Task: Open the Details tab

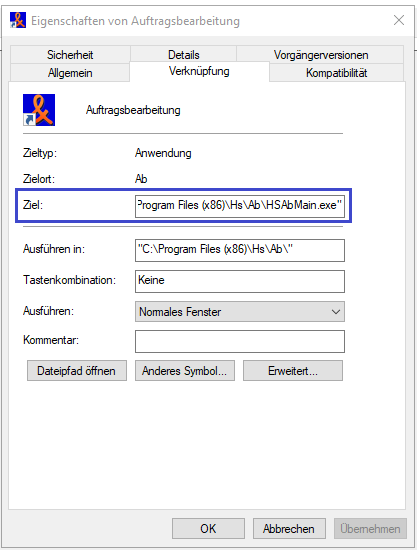Action: [x=183, y=55]
